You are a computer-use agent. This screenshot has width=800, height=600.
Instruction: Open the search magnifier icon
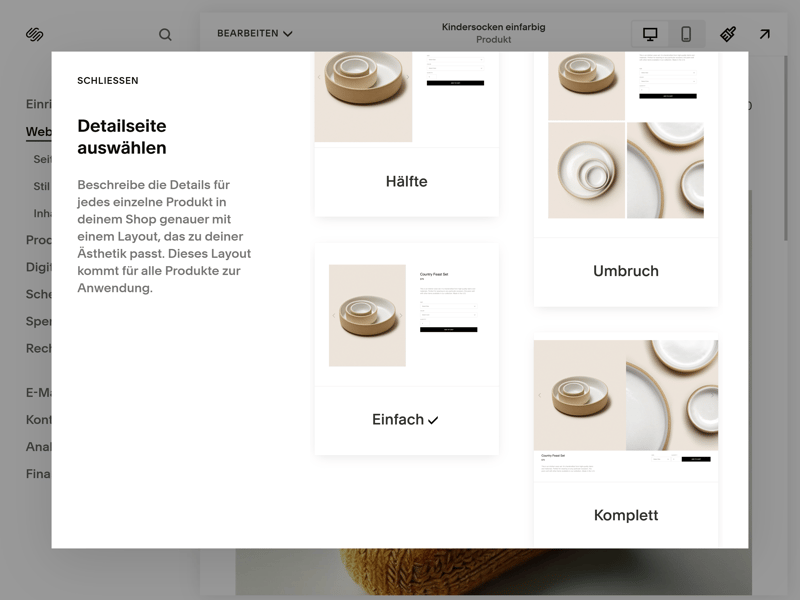165,34
